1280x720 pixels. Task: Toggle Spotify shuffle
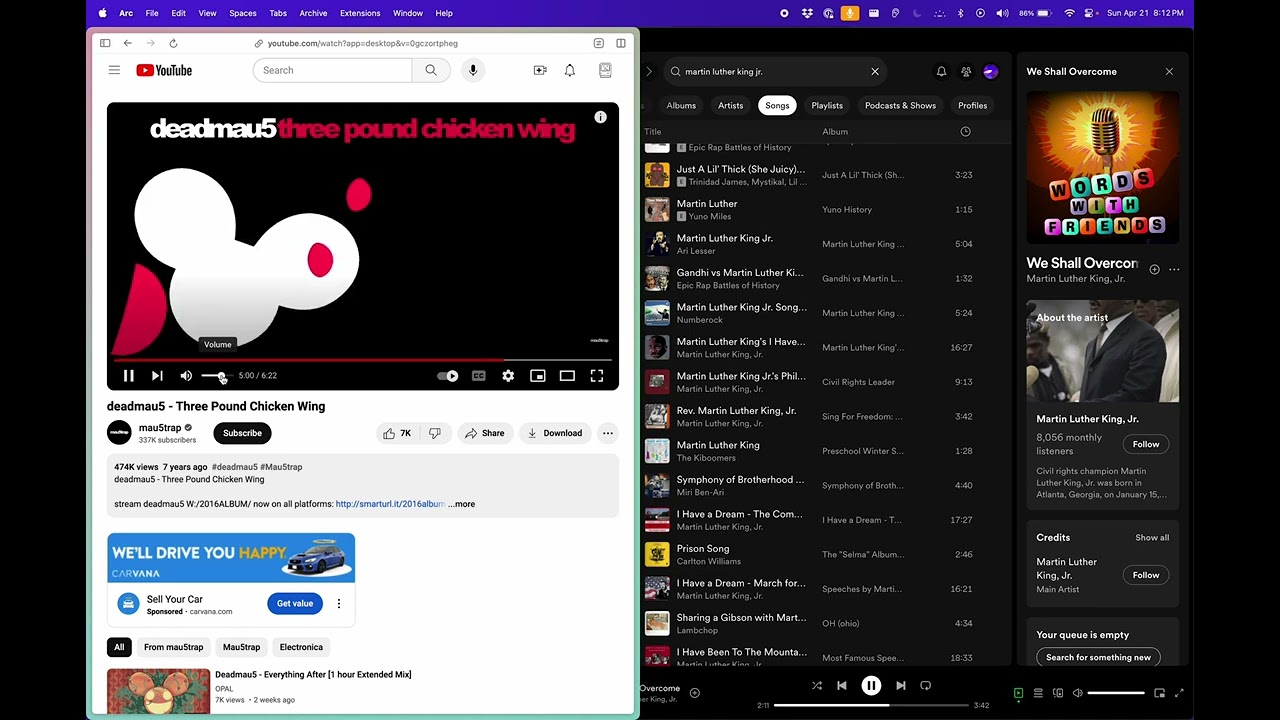(x=817, y=686)
